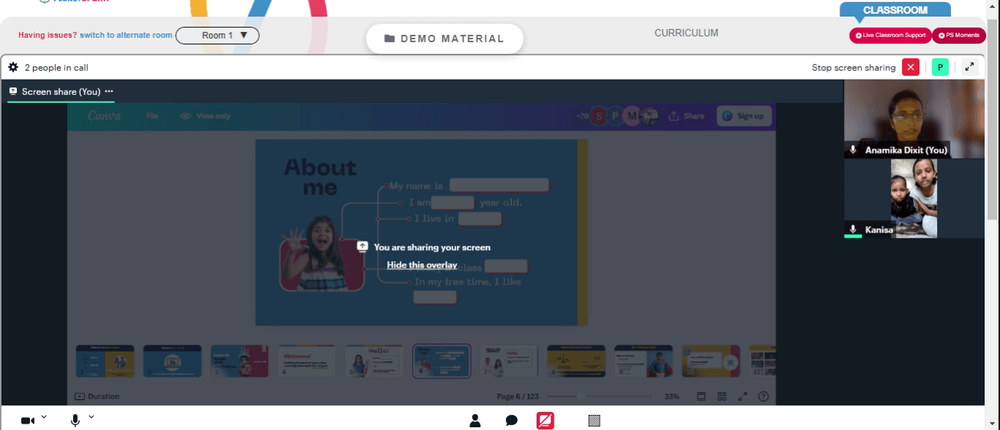Image resolution: width=1000 pixels, height=430 pixels.
Task: Click the gray square icon in bottom bar
Action: pyautogui.click(x=594, y=420)
